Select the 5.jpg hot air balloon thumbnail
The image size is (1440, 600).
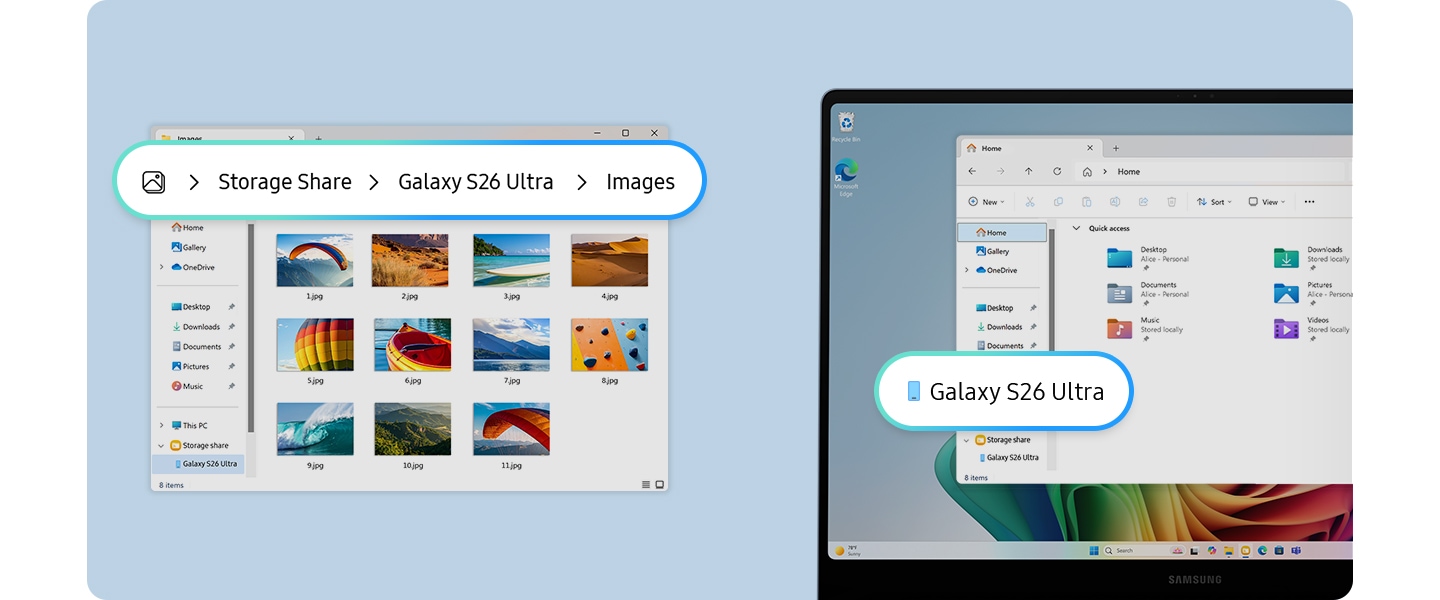314,345
